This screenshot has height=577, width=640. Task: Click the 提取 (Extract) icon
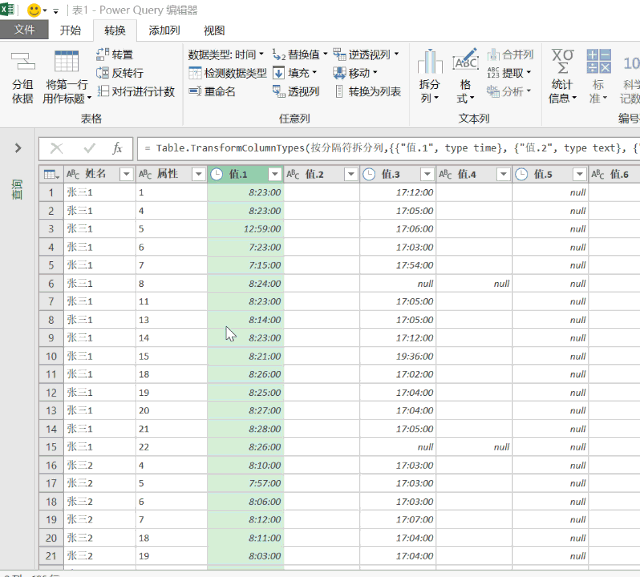(x=493, y=73)
